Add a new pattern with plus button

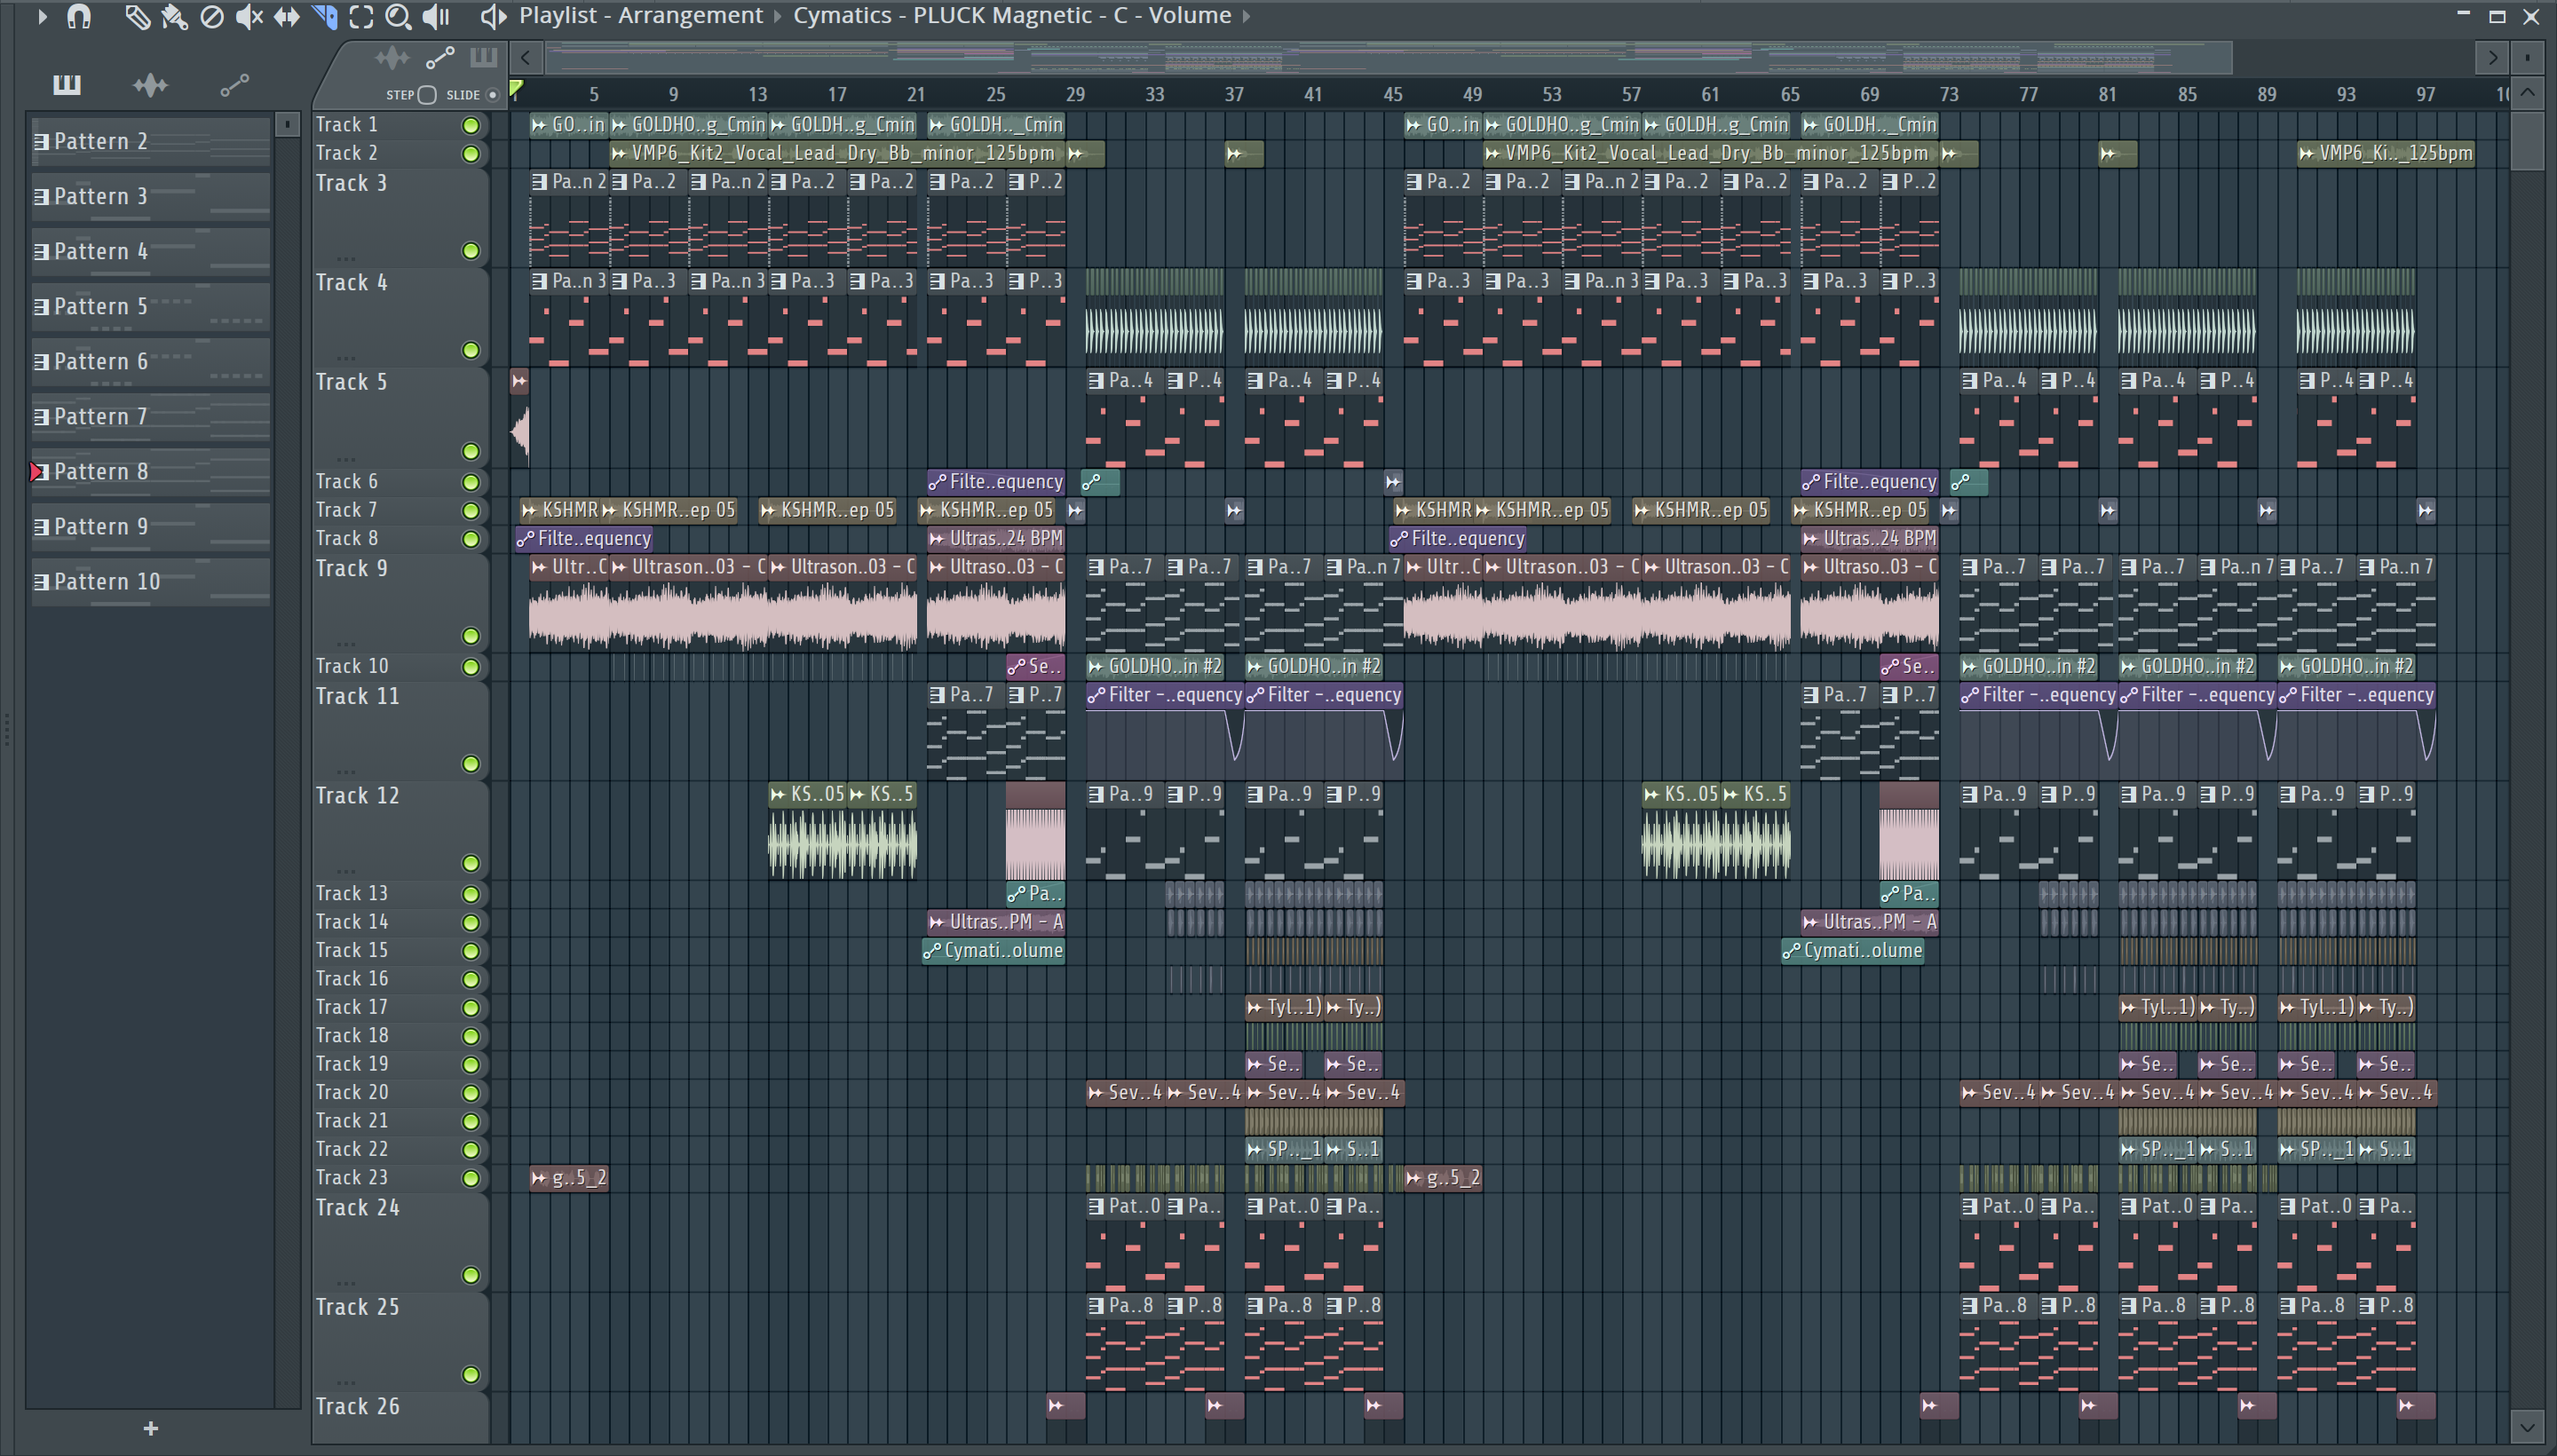tap(151, 1428)
